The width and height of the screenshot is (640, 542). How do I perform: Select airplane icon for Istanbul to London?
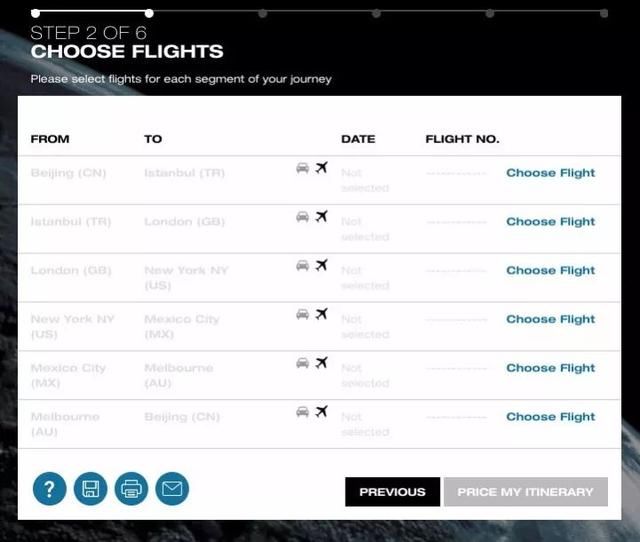tap(322, 216)
